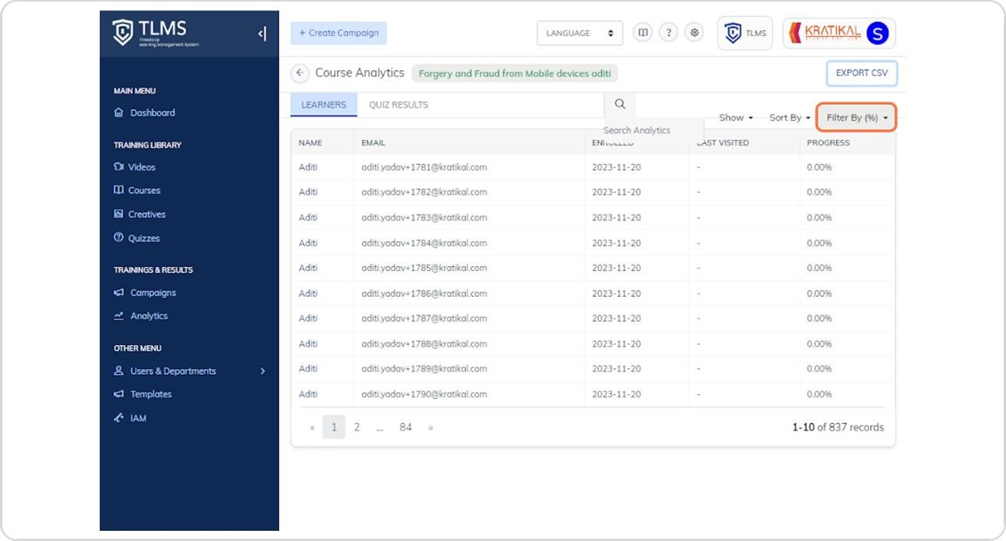Open the Templates megaphone icon
This screenshot has height=541, width=1006.
coord(119,394)
